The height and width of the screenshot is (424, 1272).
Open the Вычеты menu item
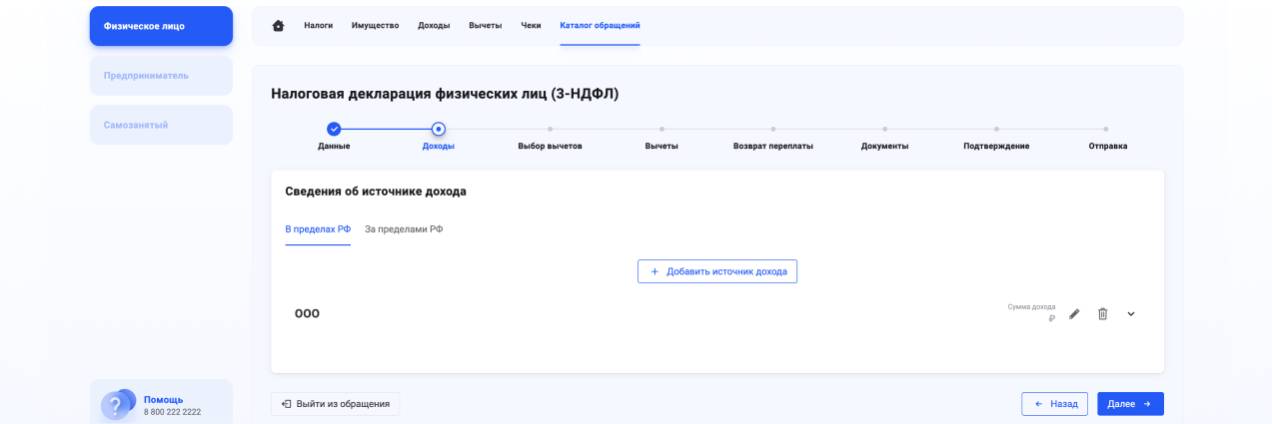point(485,25)
